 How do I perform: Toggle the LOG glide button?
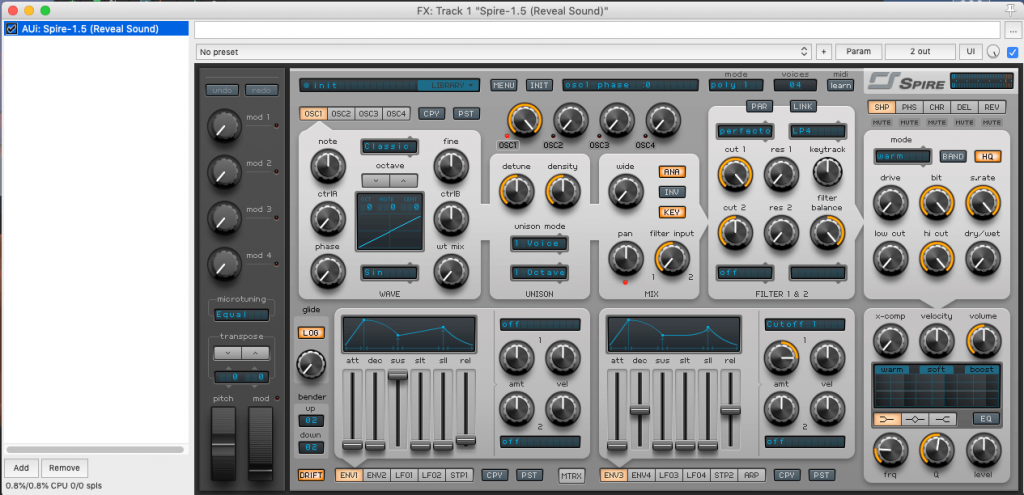(311, 332)
